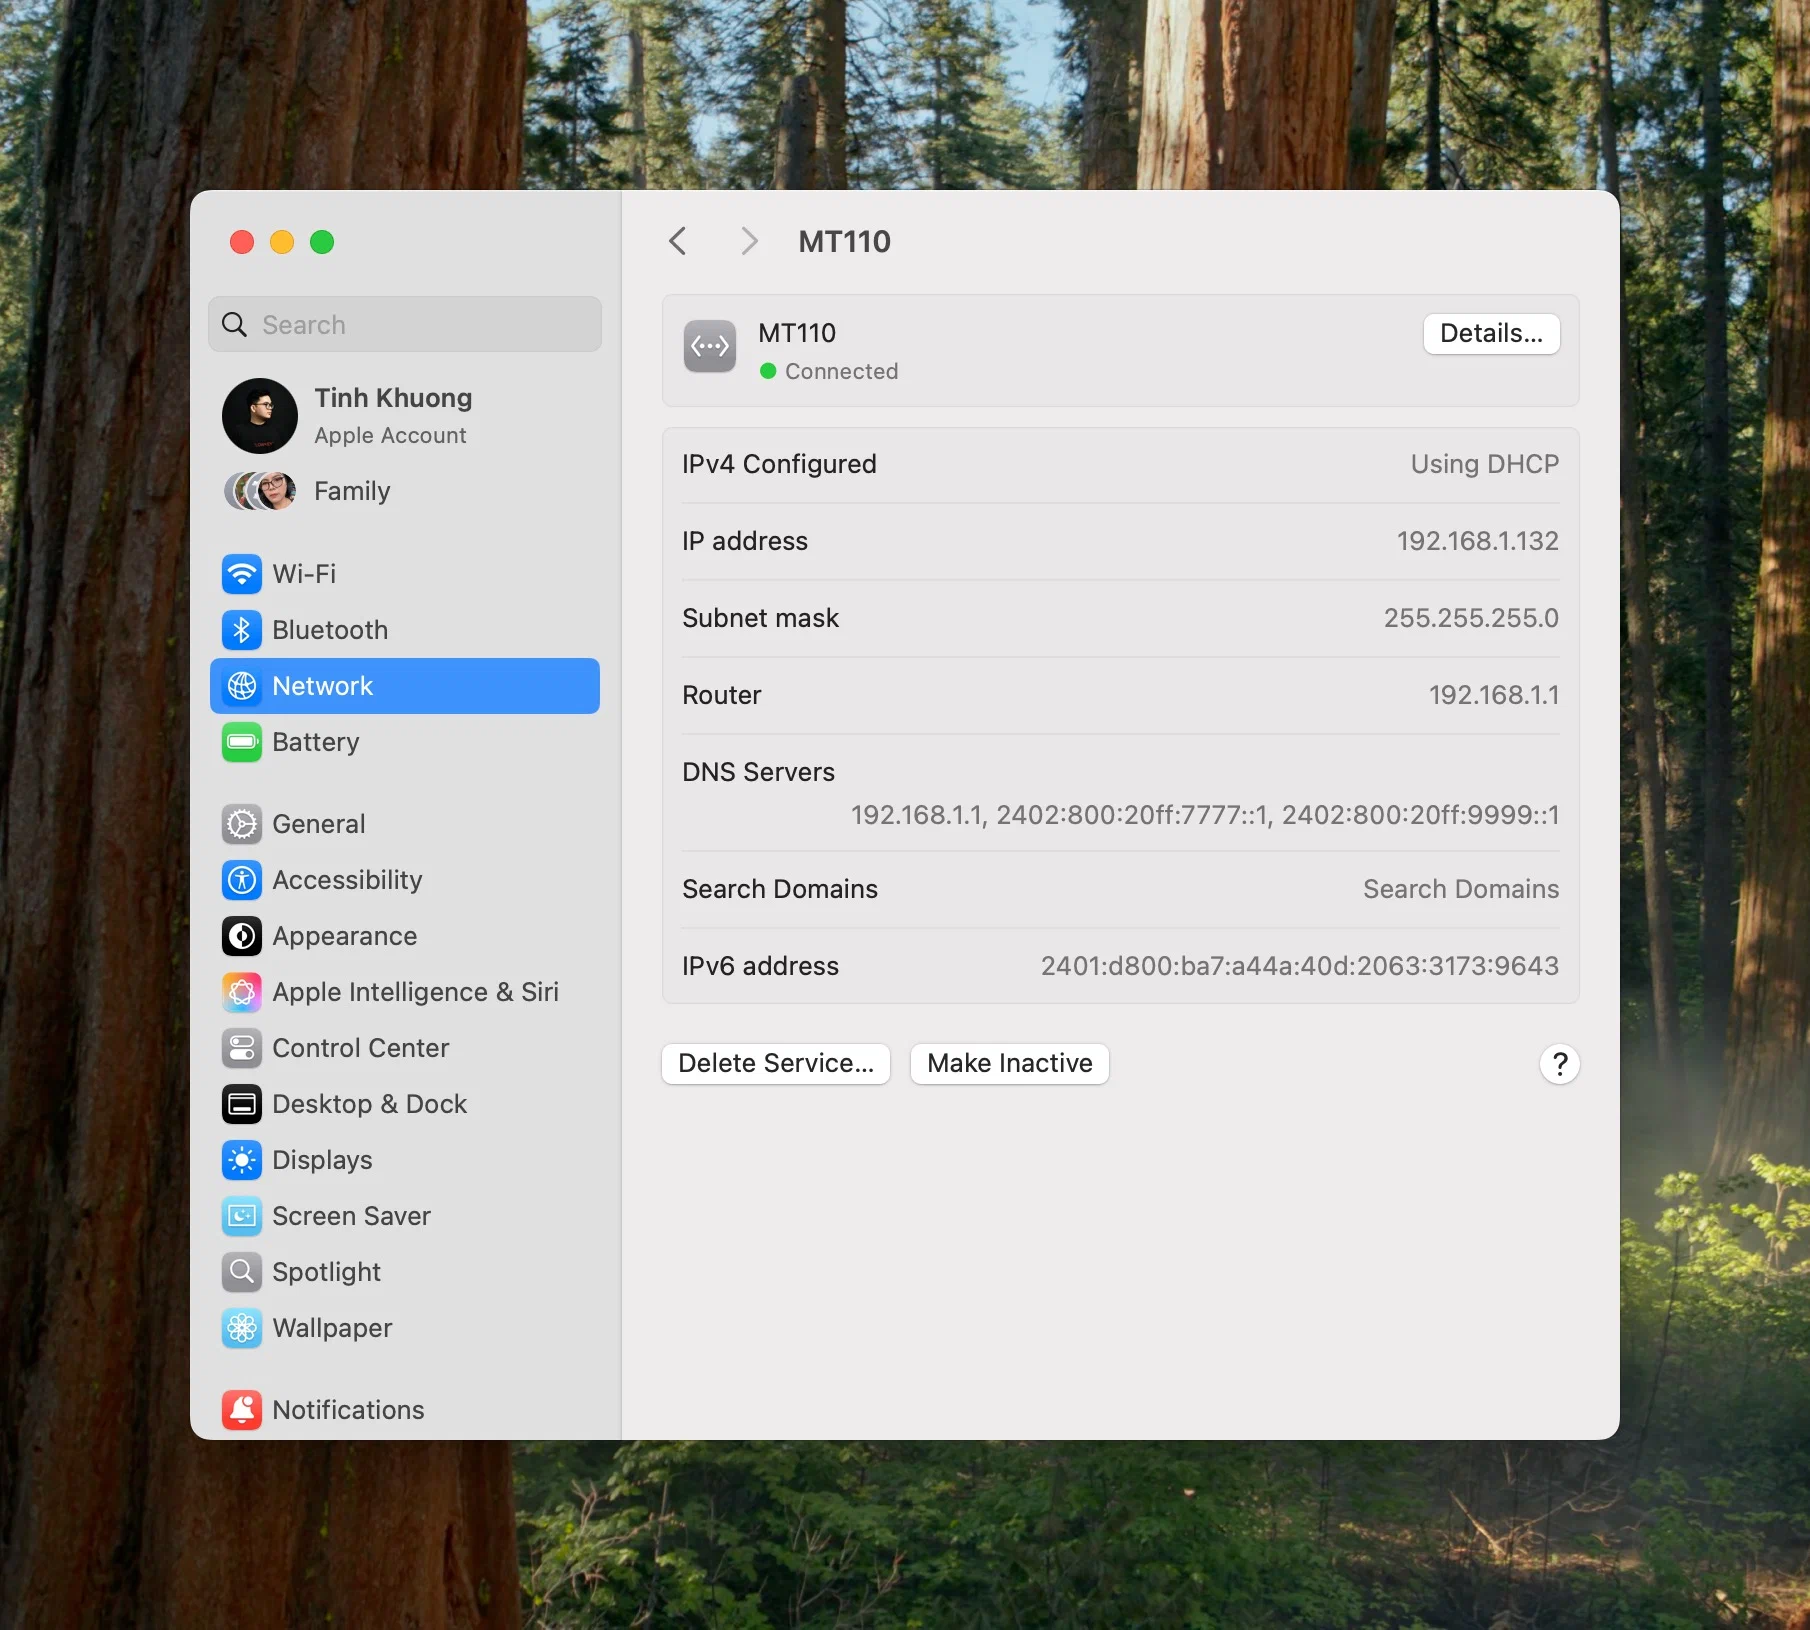1810x1630 pixels.
Task: Click the Router value 192.168.1.1
Action: pyautogui.click(x=1494, y=695)
